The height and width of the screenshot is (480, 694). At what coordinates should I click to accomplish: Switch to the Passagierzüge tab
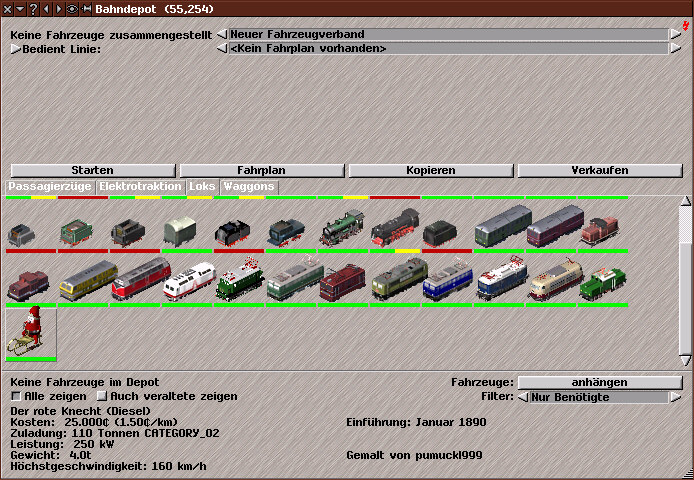(x=50, y=186)
